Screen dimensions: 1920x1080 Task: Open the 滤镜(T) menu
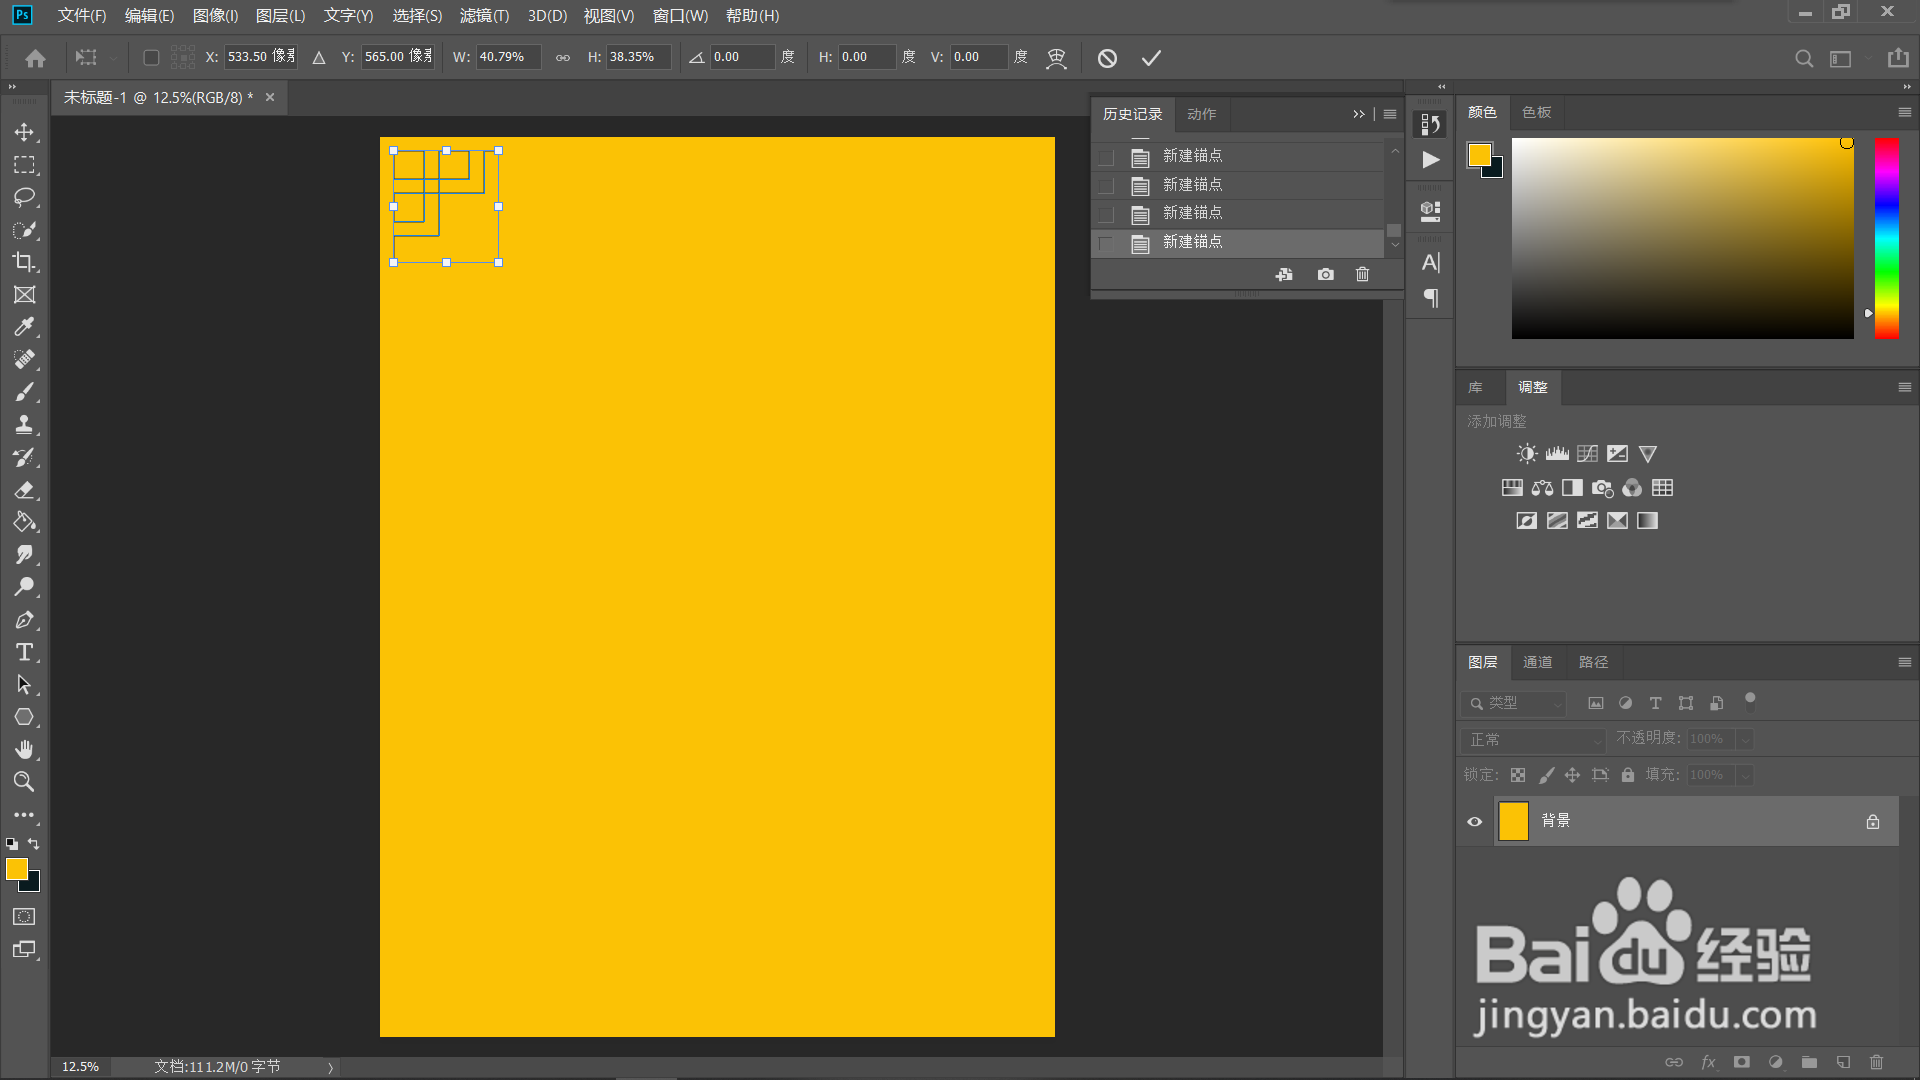point(484,16)
